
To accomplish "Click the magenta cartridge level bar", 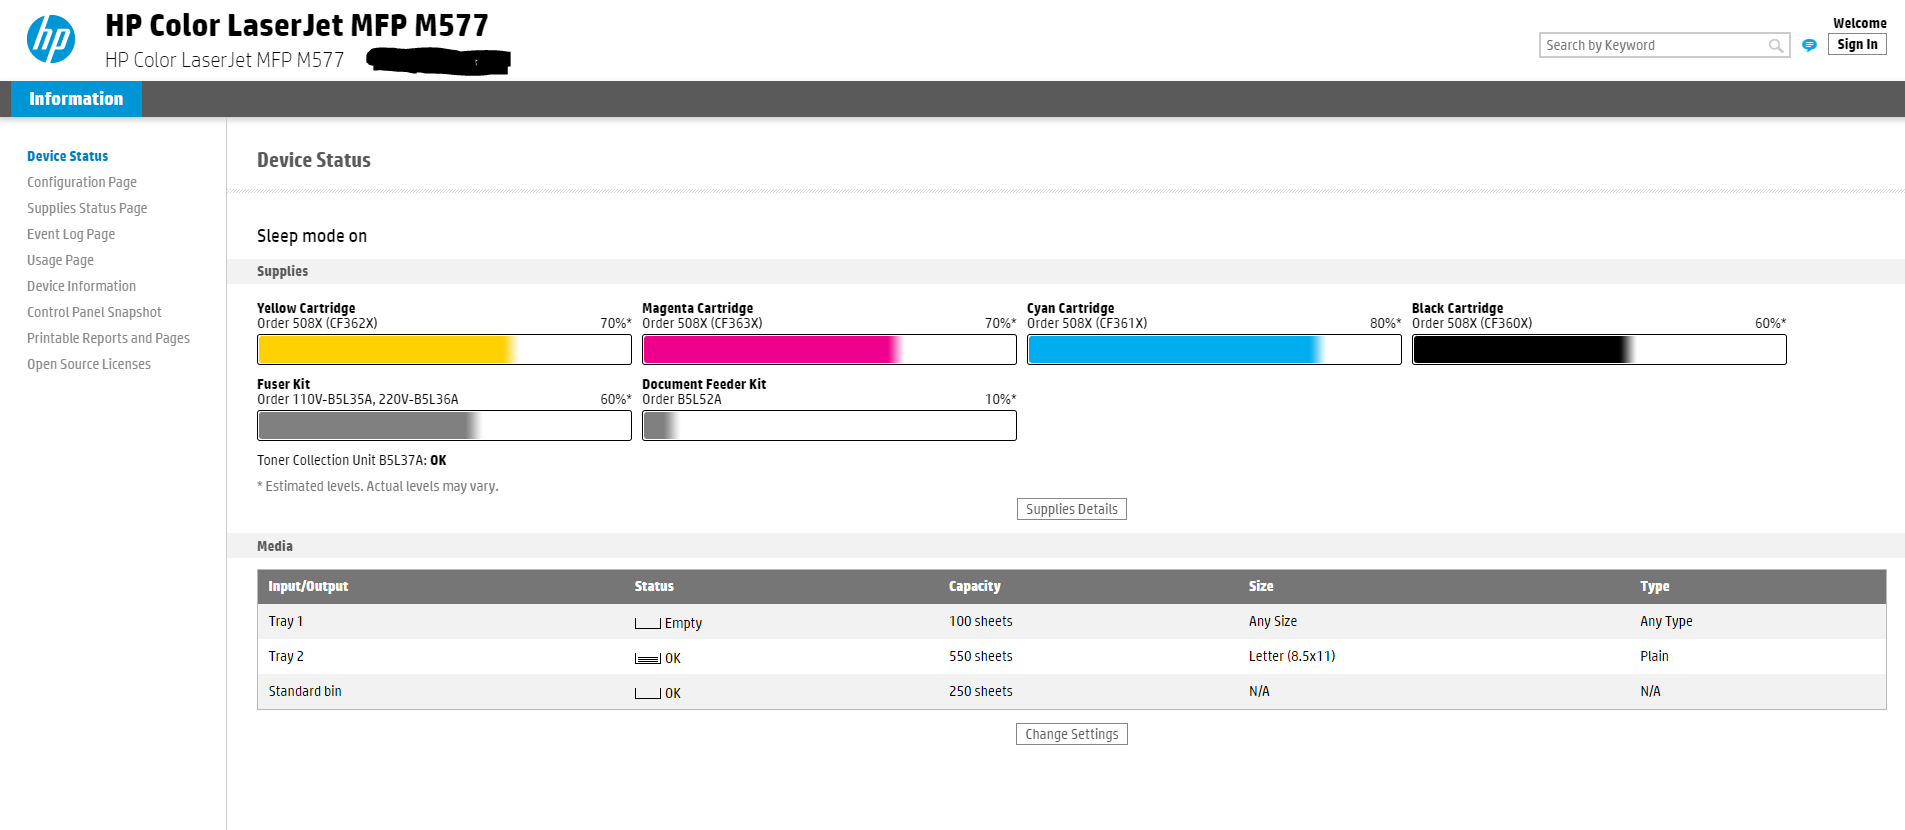I will click(829, 350).
